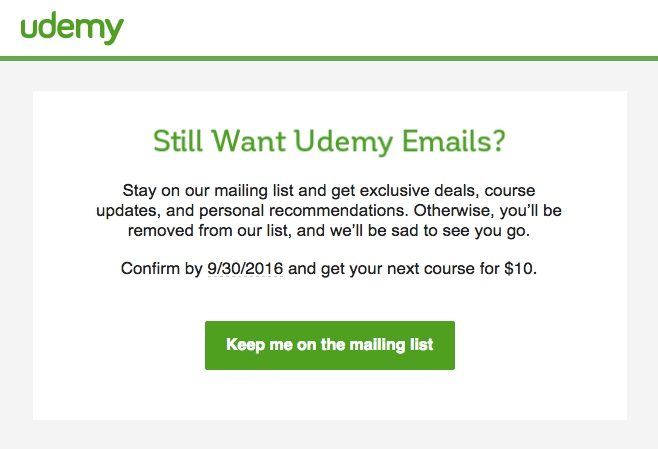Click the Still Want Udemy Emails? heading
658x449 pixels.
(x=329, y=141)
